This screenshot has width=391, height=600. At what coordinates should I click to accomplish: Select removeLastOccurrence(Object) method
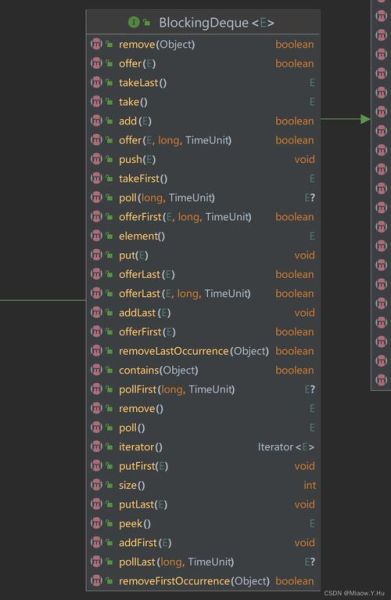194,351
